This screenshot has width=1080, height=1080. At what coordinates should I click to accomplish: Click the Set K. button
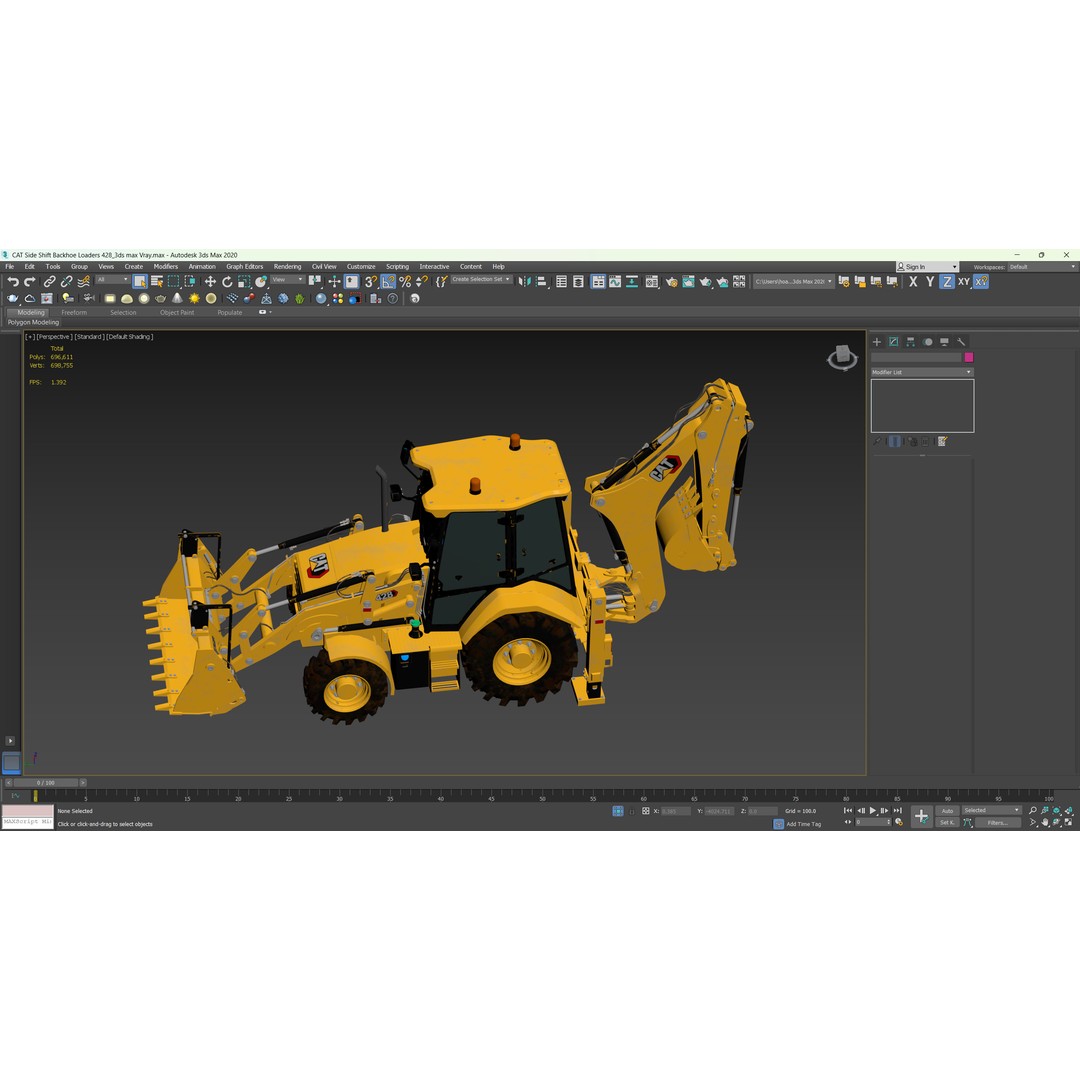click(948, 822)
